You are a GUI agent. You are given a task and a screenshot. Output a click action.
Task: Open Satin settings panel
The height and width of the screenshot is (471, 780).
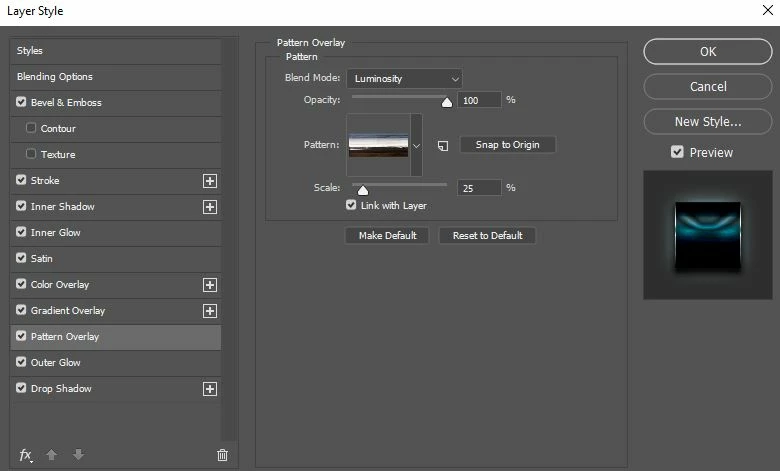point(41,259)
